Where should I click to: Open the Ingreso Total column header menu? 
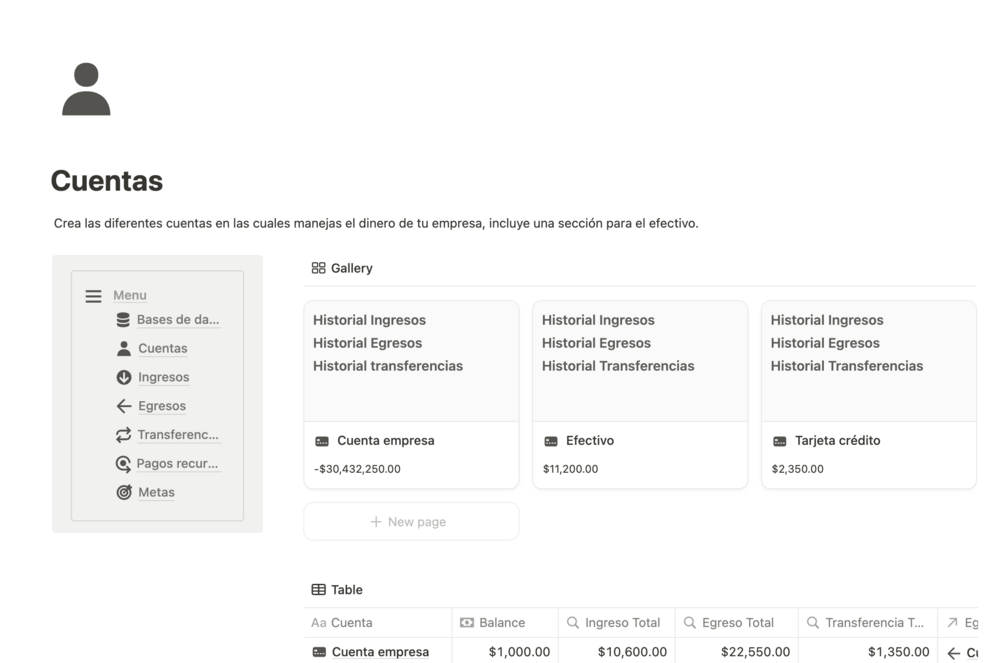pyautogui.click(x=622, y=623)
